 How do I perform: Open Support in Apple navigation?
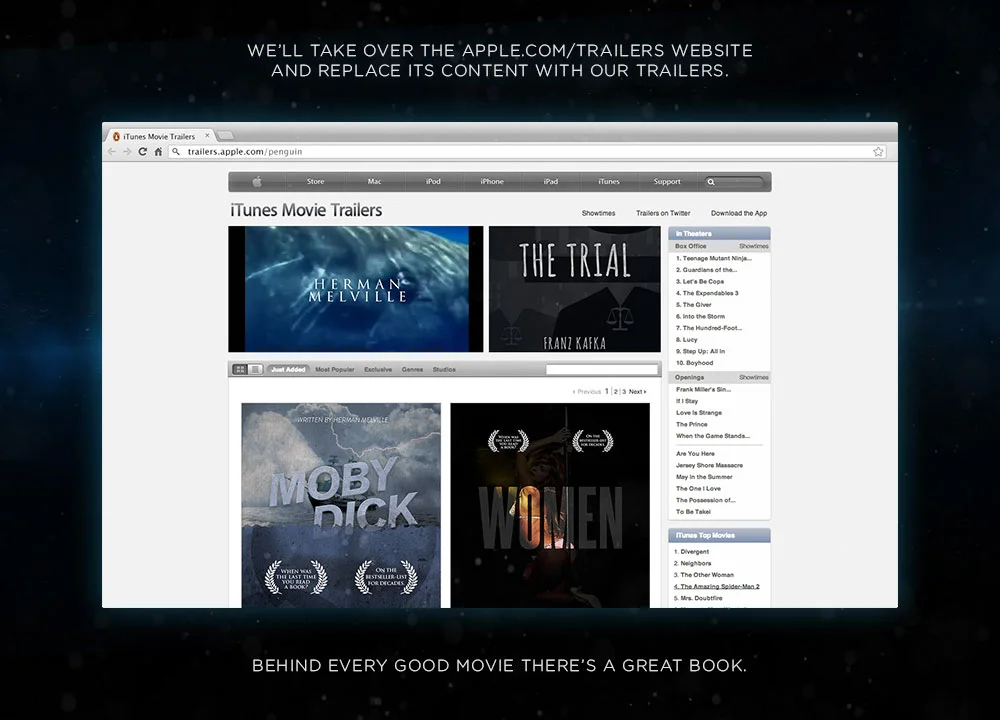click(x=667, y=182)
